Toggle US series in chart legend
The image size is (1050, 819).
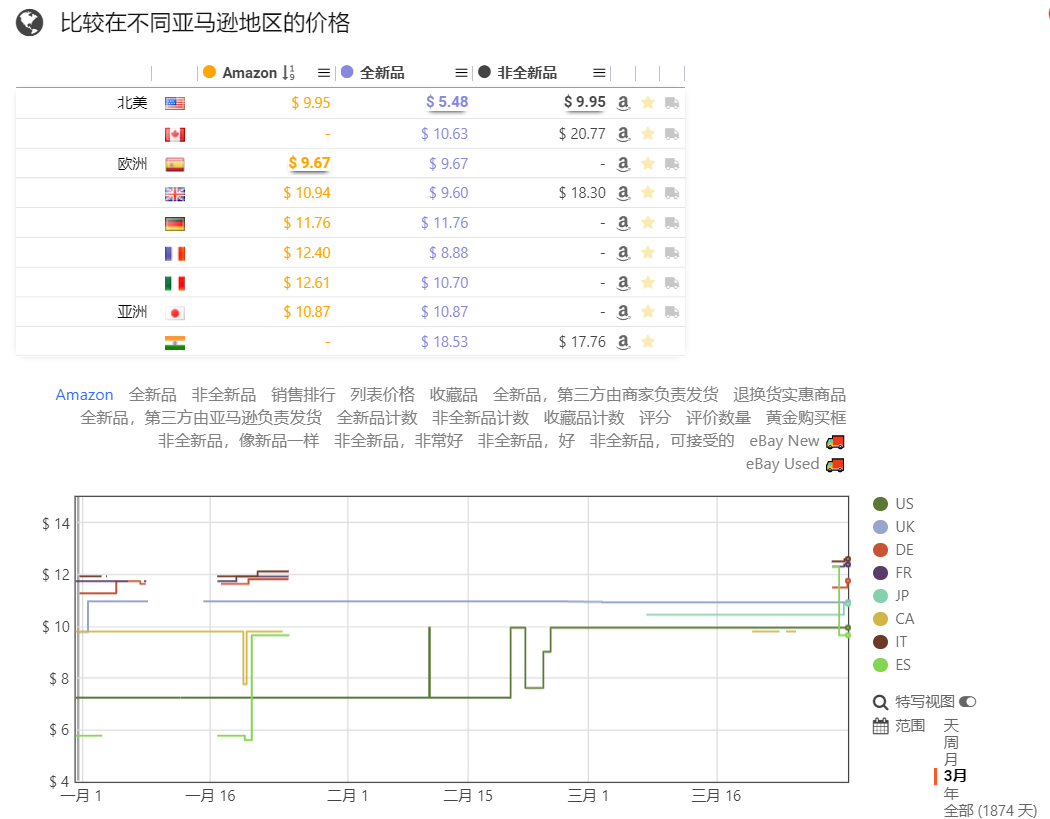pos(893,504)
